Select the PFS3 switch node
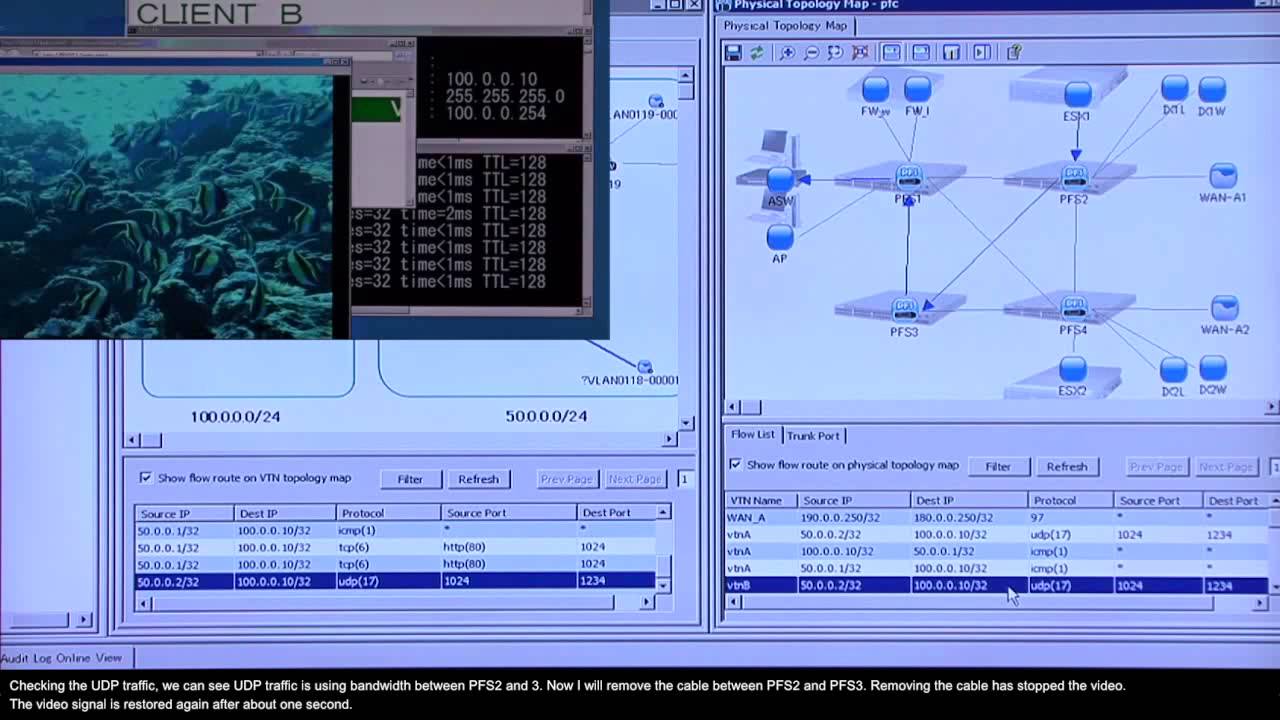The height and width of the screenshot is (720, 1280). 903,308
